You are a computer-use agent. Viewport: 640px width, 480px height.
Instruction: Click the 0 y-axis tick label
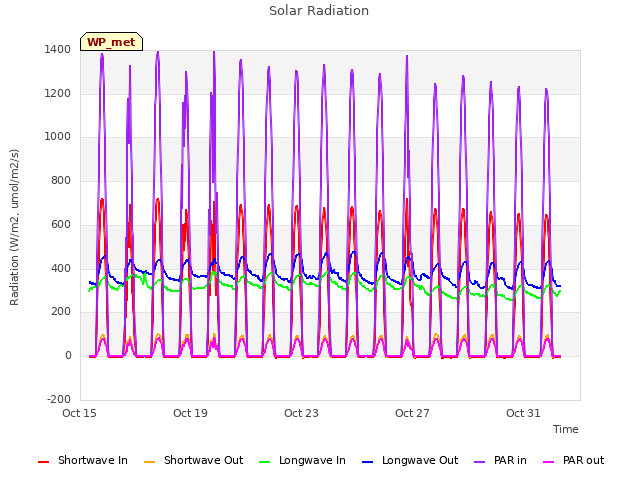coord(68,356)
